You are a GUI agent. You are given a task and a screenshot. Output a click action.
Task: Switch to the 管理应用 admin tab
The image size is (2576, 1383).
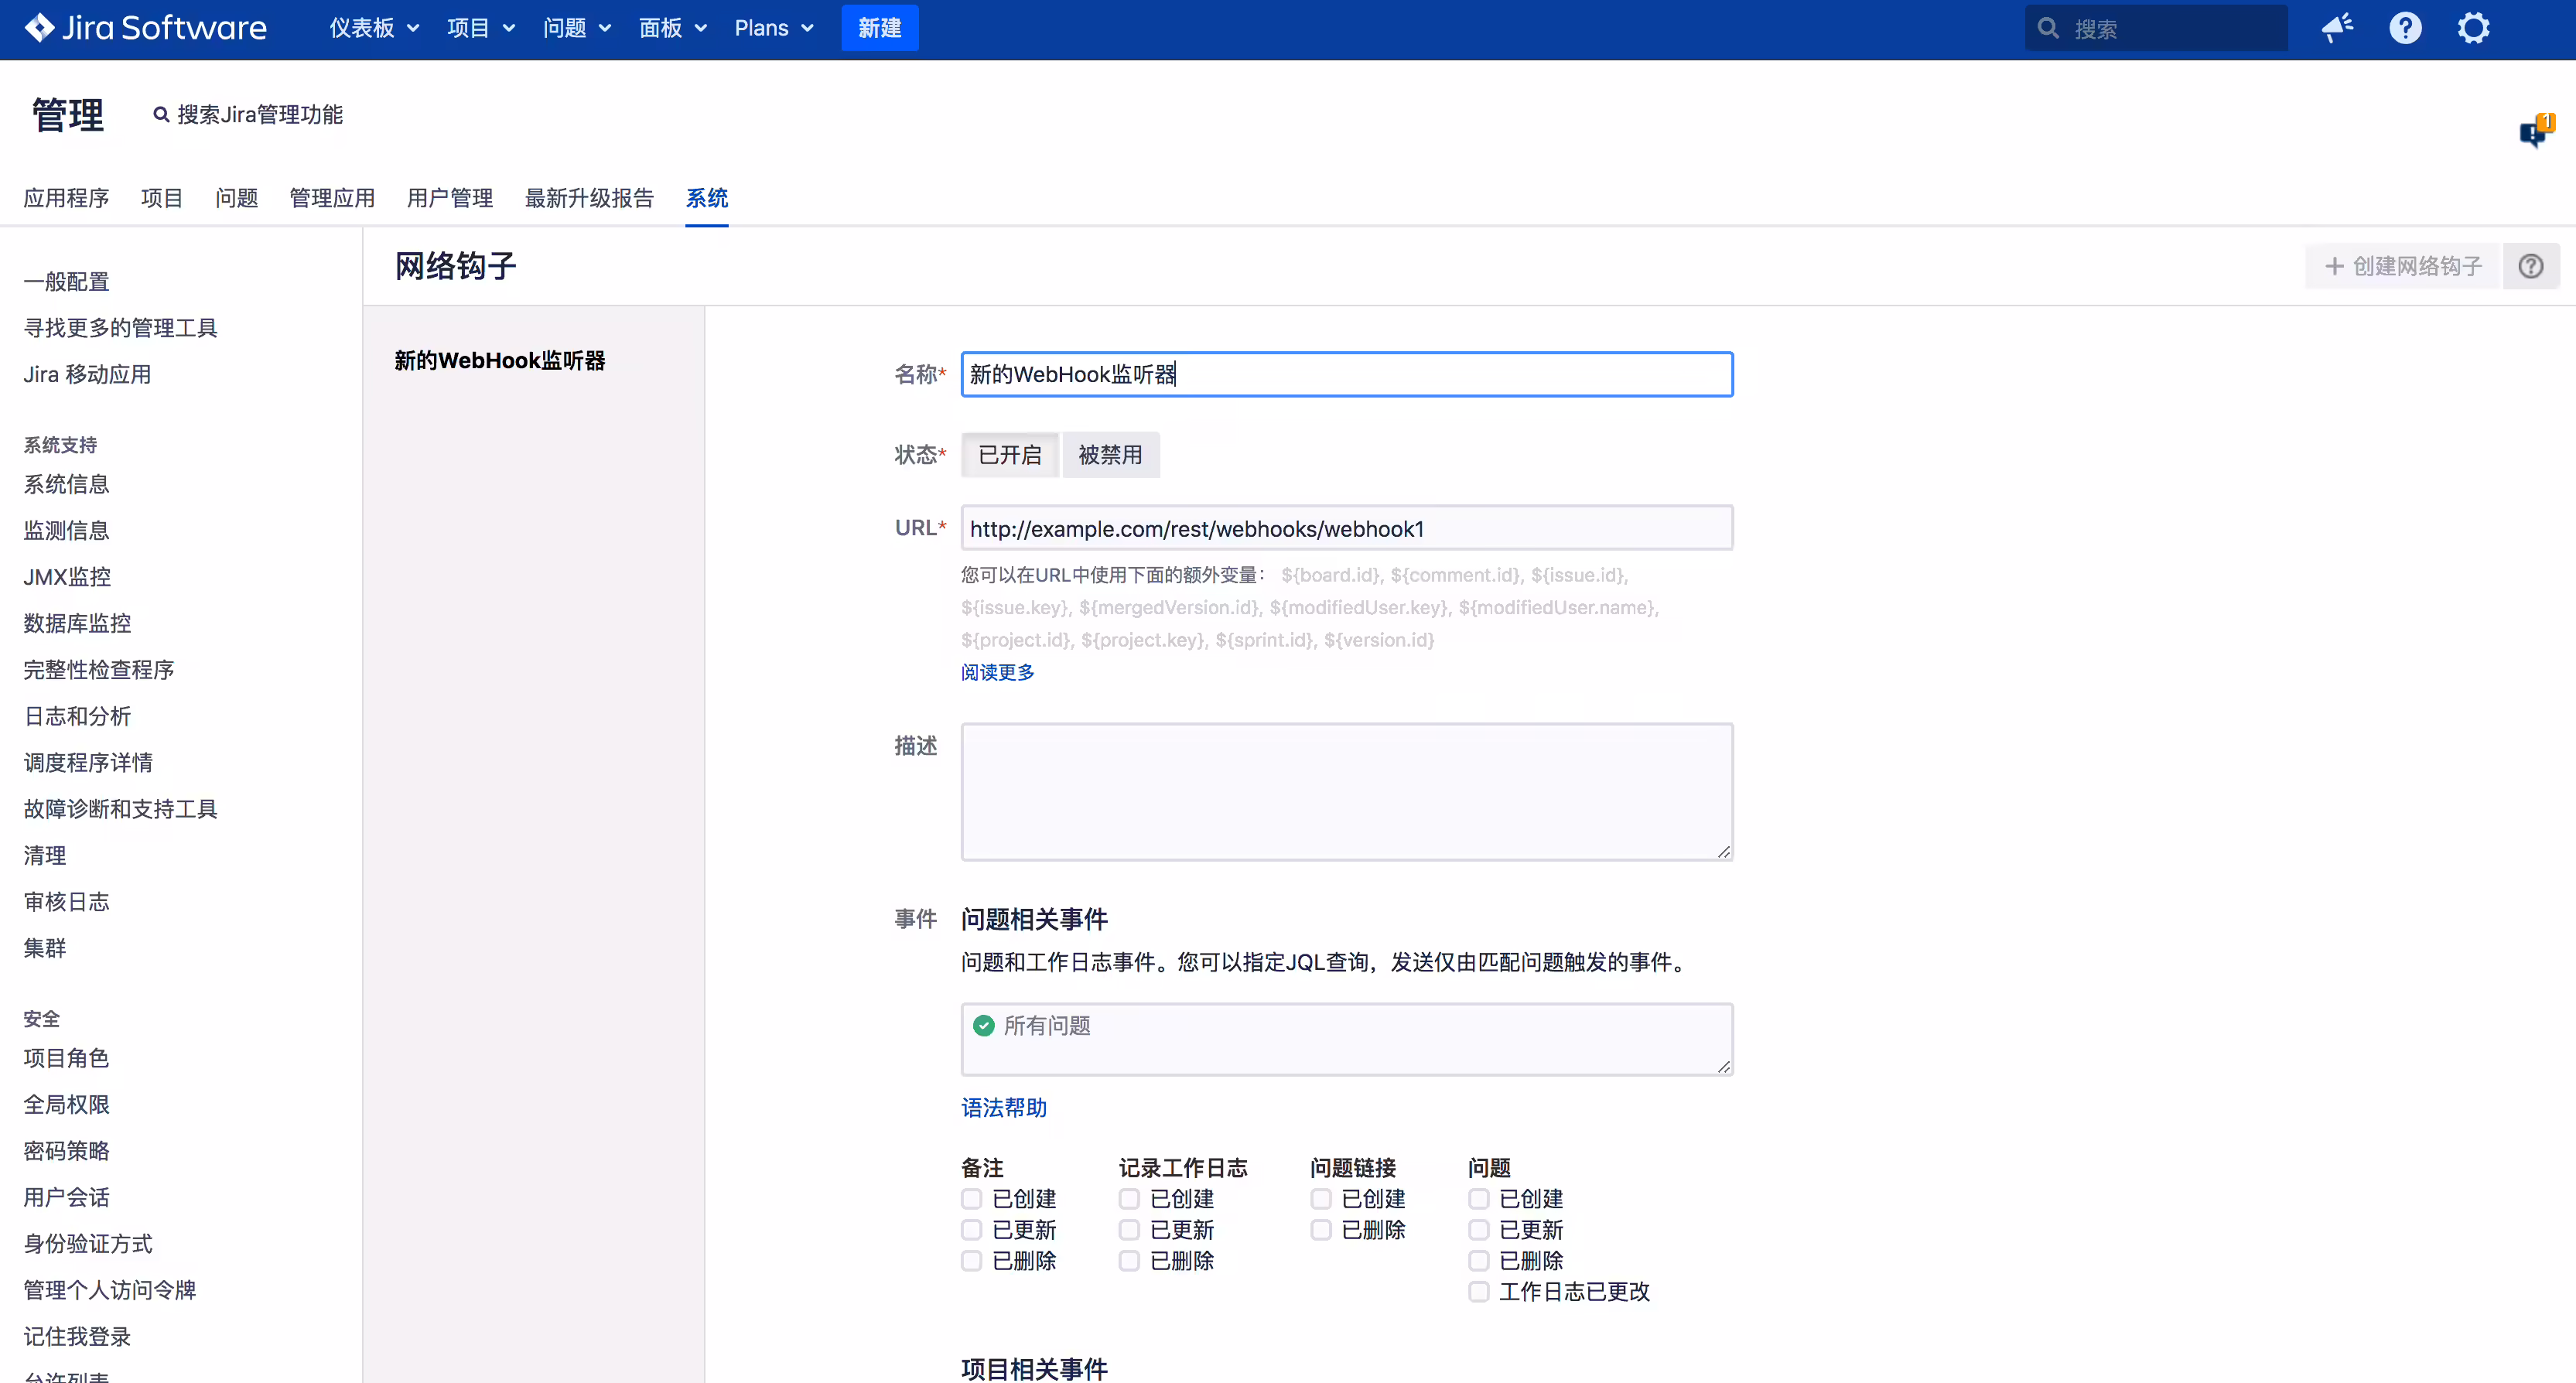332,198
